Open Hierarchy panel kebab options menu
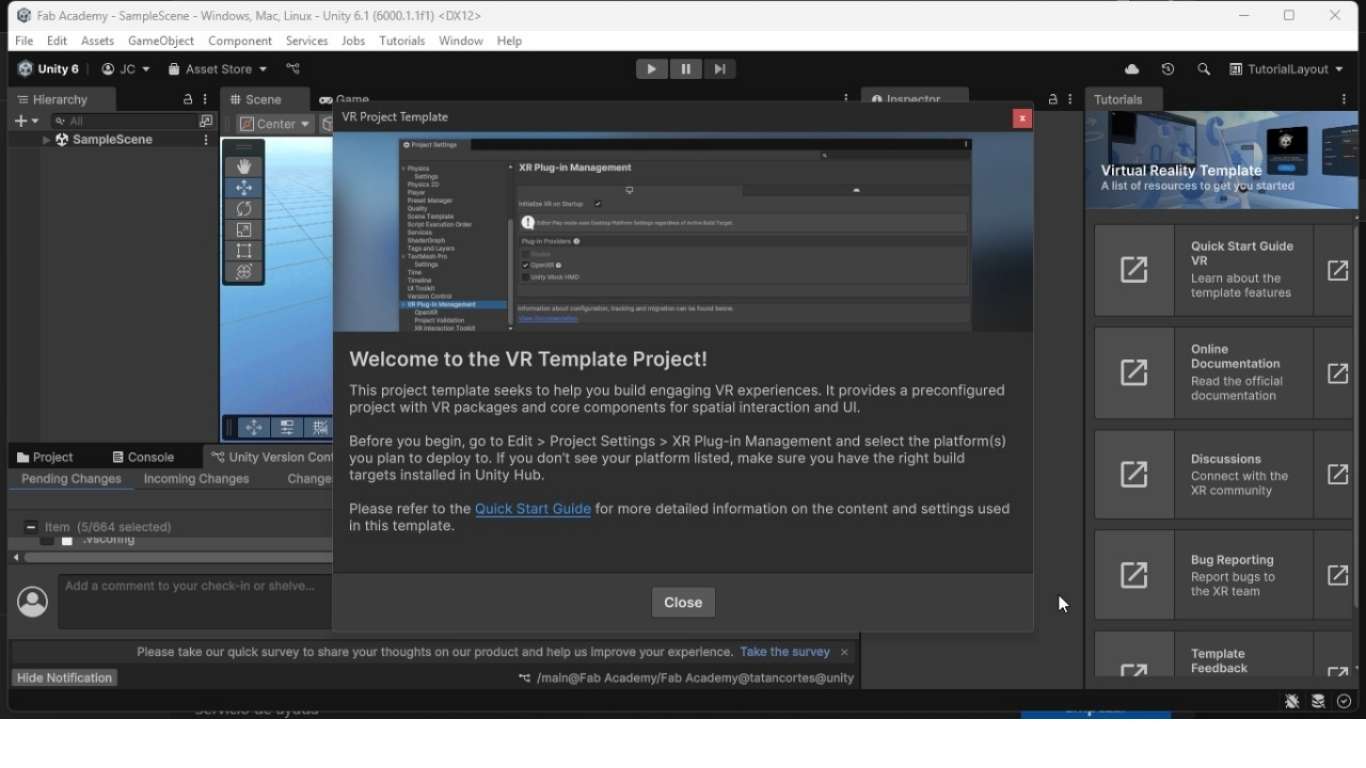 205,100
